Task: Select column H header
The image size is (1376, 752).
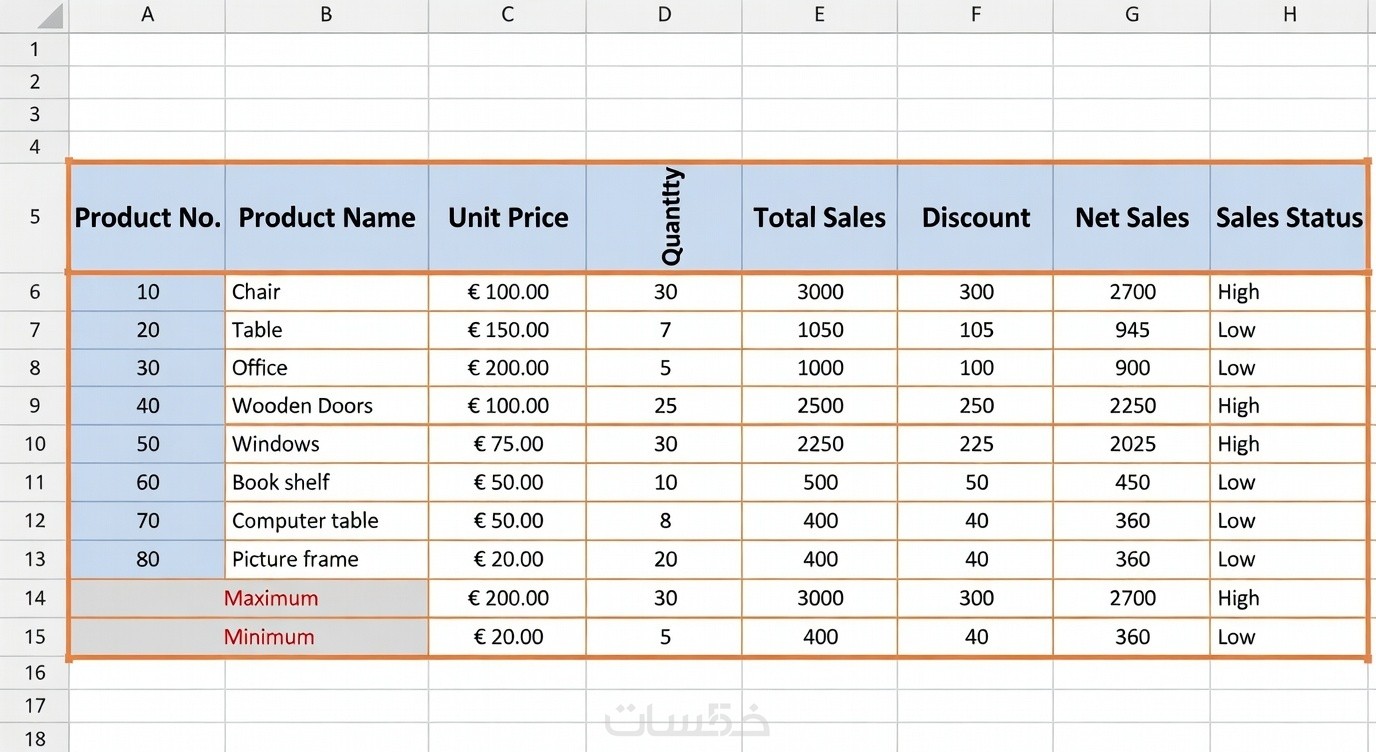Action: pos(1289,15)
